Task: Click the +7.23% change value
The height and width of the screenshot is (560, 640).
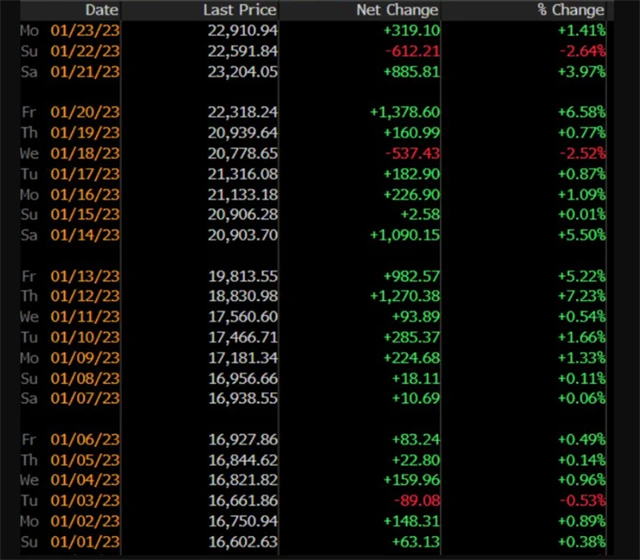Action: 582,297
